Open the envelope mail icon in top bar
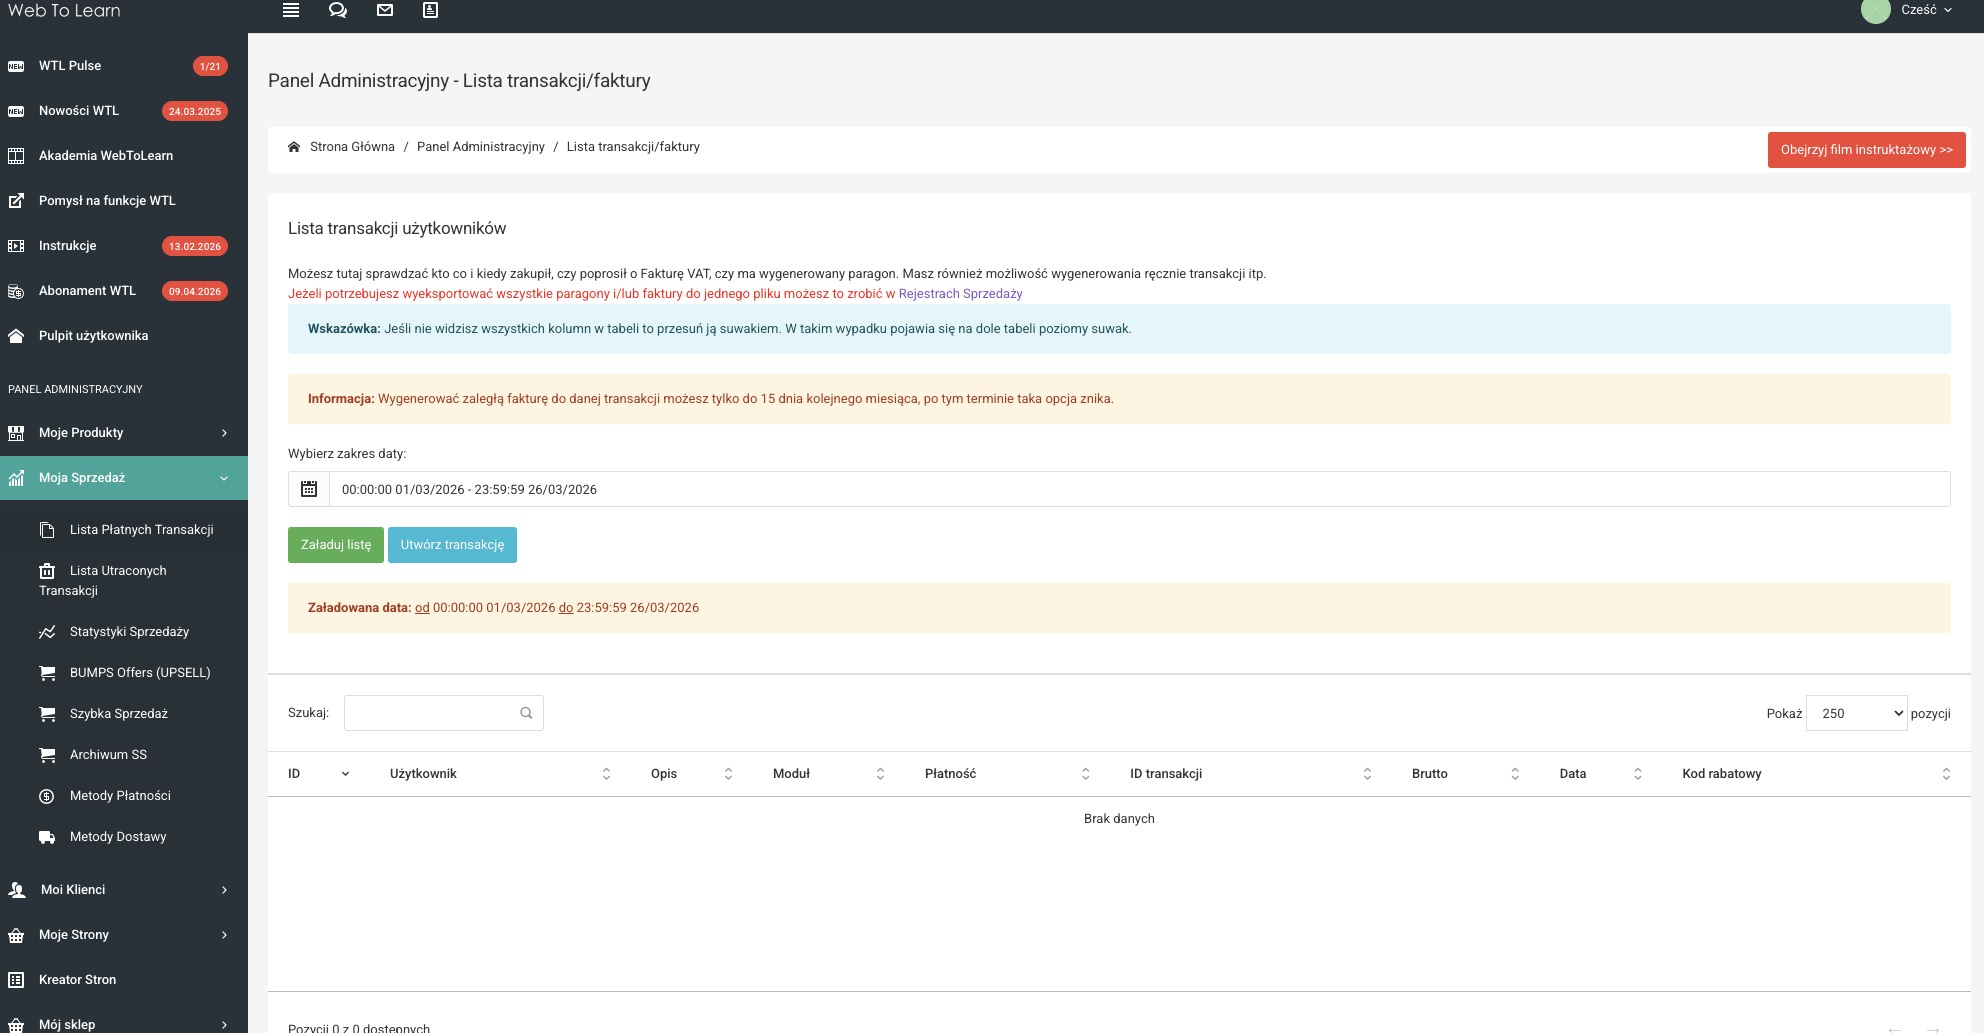This screenshot has height=1033, width=1984. point(385,10)
